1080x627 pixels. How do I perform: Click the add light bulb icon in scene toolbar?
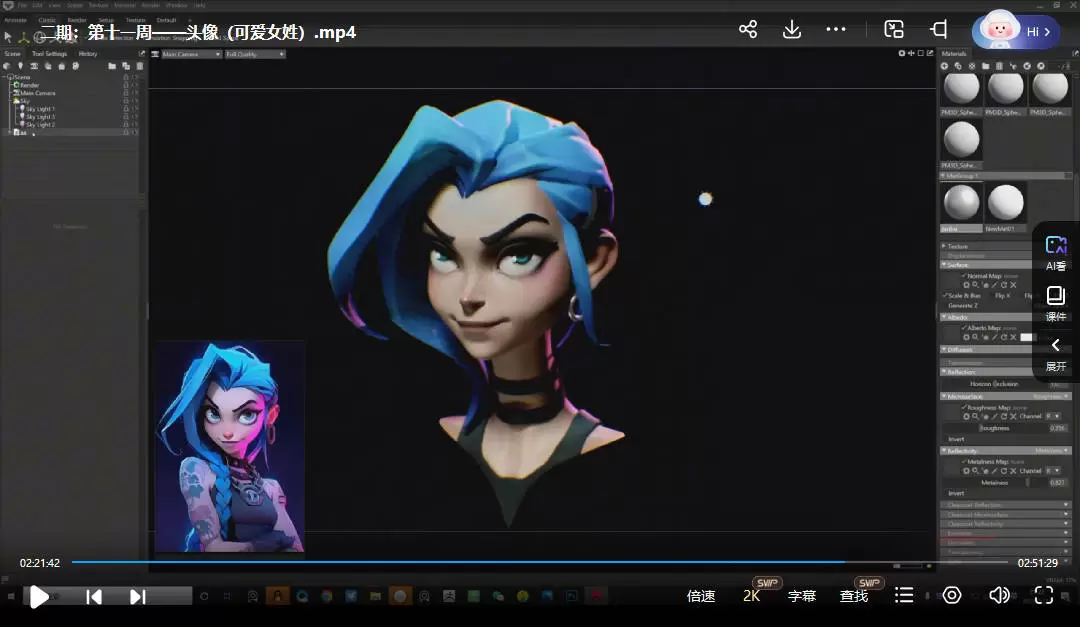pyautogui.click(x=20, y=66)
